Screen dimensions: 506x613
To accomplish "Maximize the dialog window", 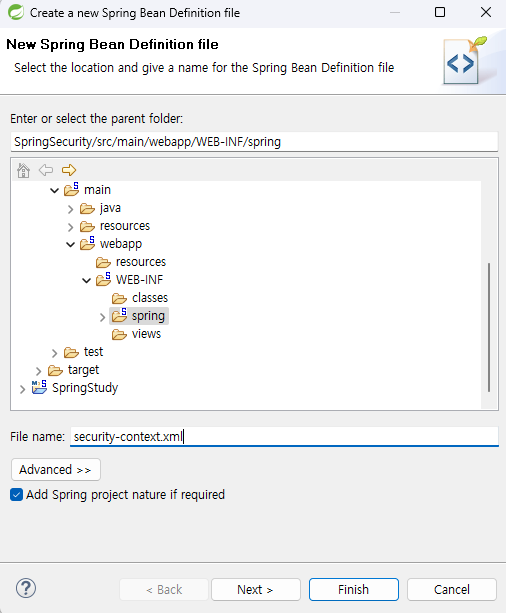I will [x=440, y=13].
